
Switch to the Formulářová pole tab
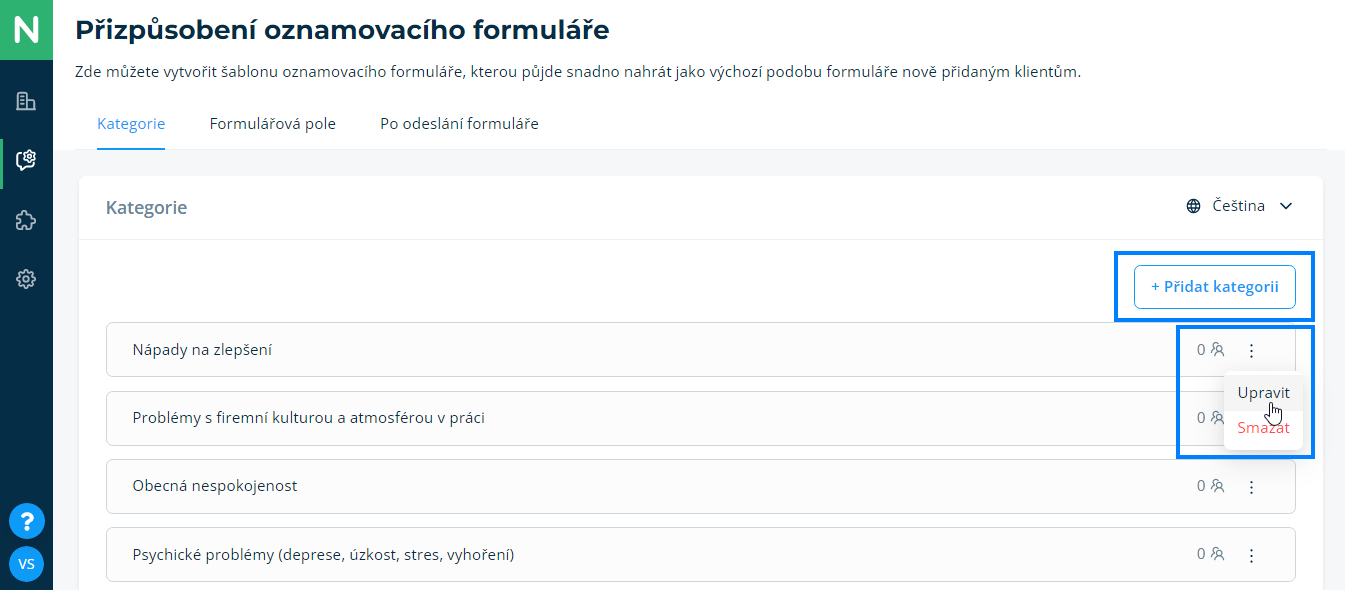(x=272, y=124)
